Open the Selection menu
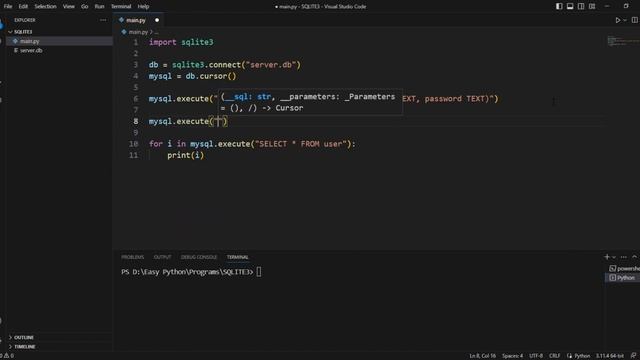The width and height of the screenshot is (640, 360). coord(45,7)
